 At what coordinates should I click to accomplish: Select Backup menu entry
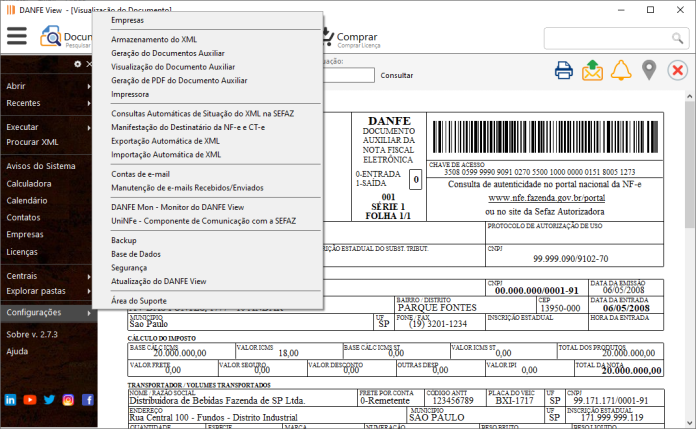(x=124, y=240)
